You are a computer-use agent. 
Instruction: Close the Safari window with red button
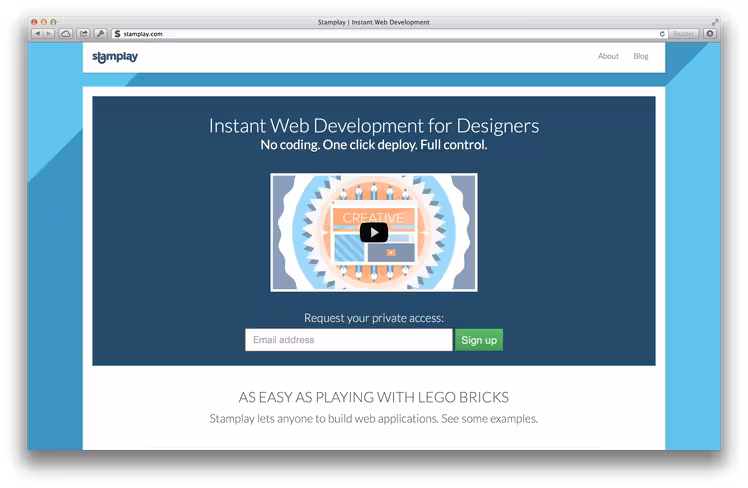pyautogui.click(x=34, y=22)
